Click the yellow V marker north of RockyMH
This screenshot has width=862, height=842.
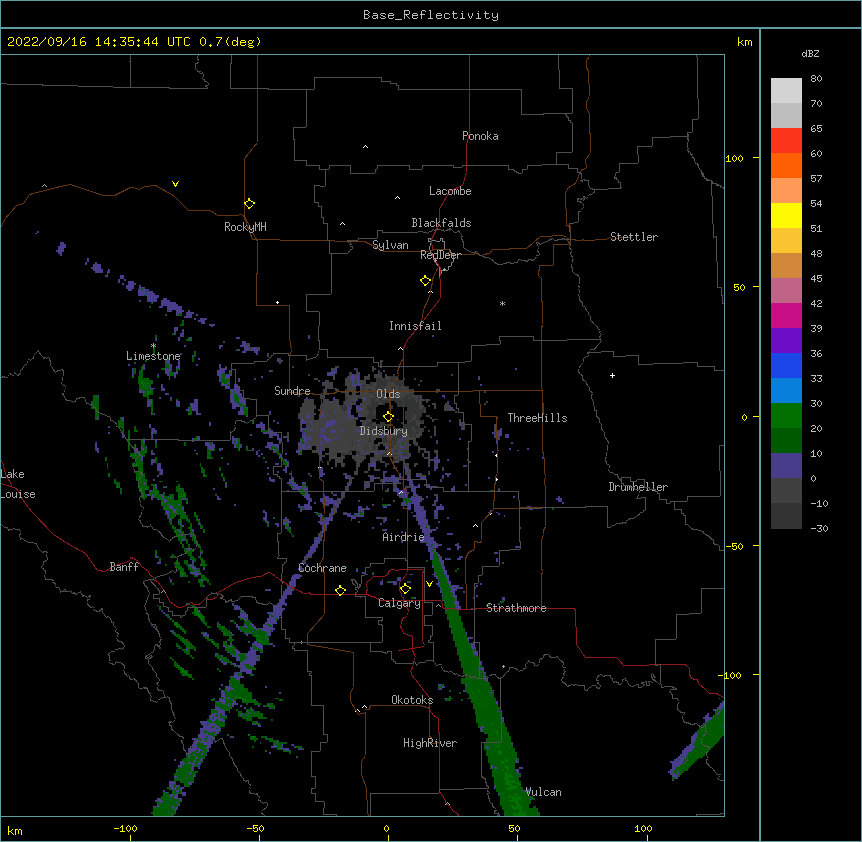175,184
